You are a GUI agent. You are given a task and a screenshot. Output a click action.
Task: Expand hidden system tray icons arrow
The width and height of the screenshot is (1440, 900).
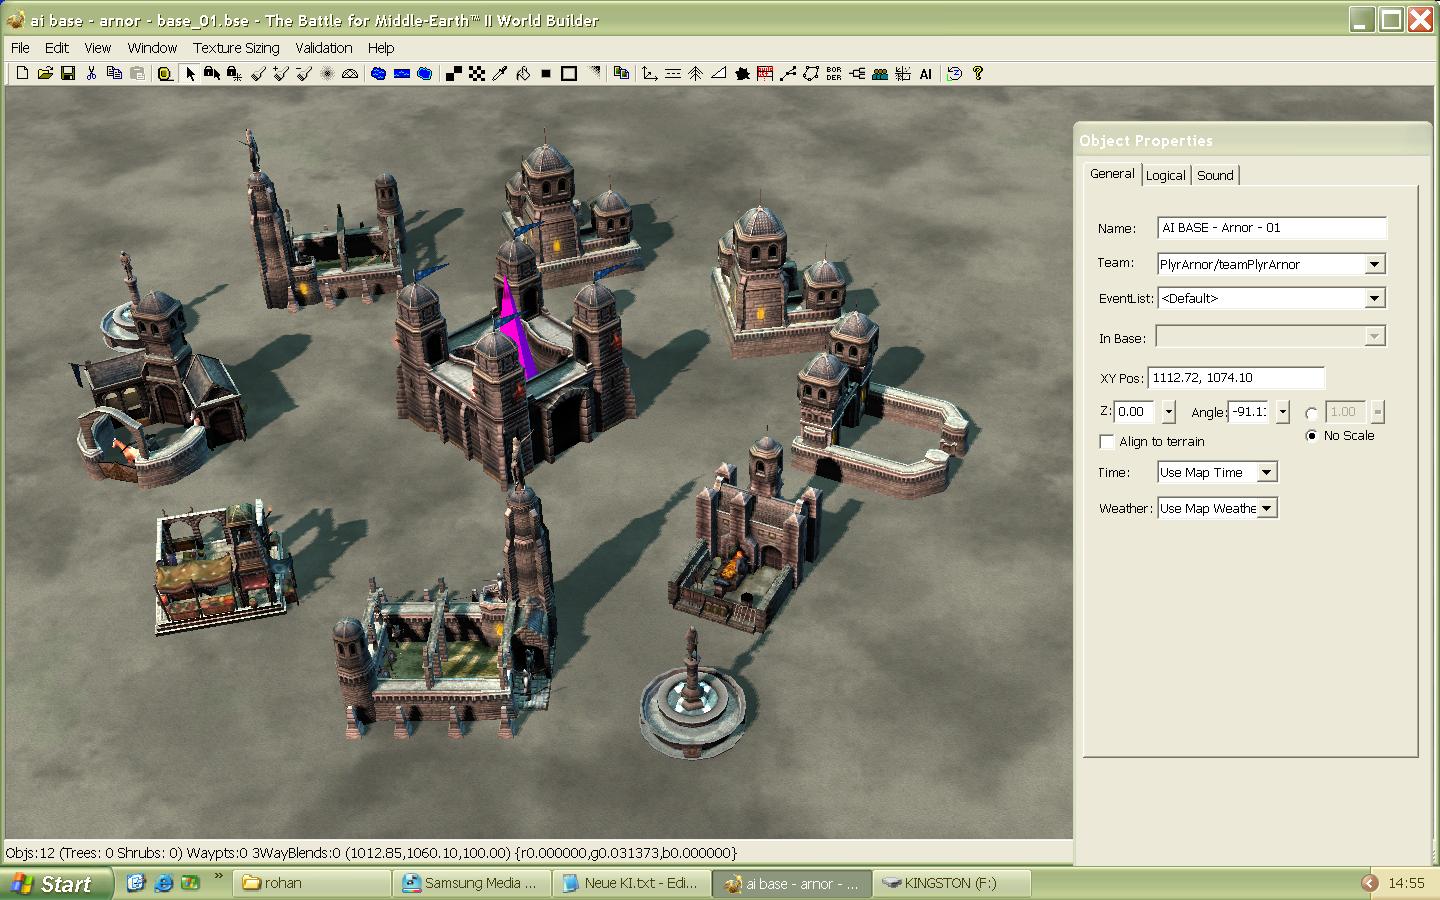pyautogui.click(x=1370, y=883)
